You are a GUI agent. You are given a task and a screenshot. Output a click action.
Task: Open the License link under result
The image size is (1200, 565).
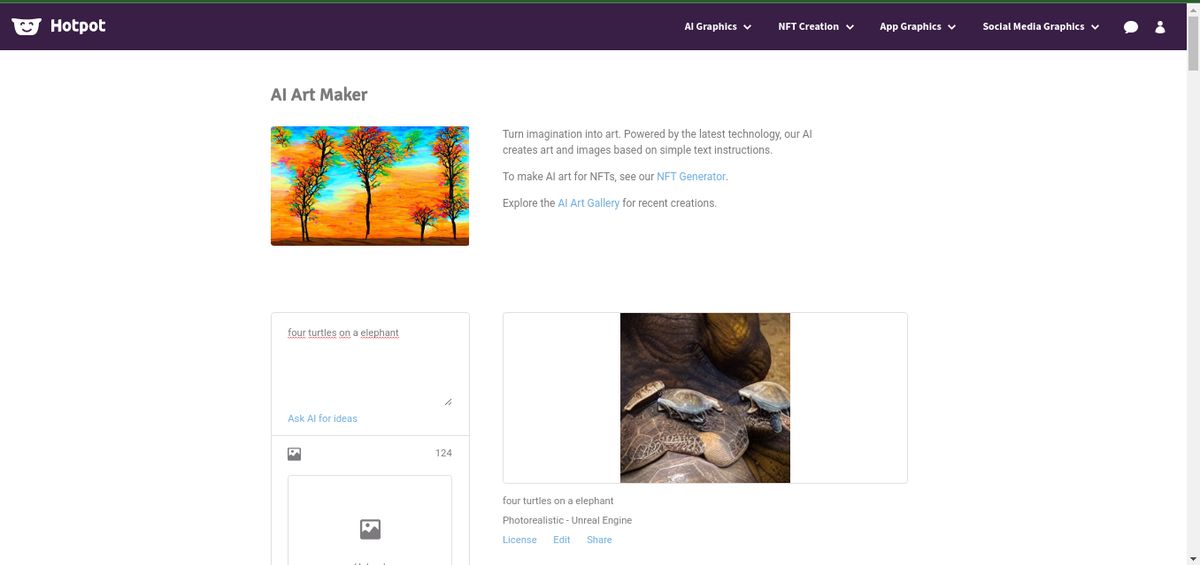tap(519, 540)
